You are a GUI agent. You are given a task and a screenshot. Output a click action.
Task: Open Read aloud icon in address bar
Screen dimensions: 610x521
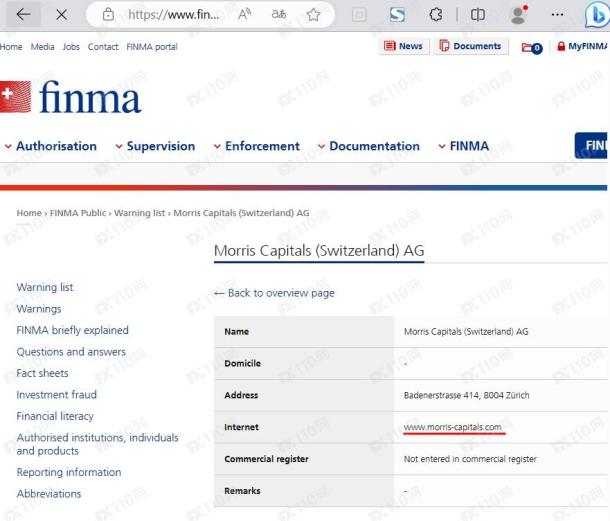pos(244,15)
